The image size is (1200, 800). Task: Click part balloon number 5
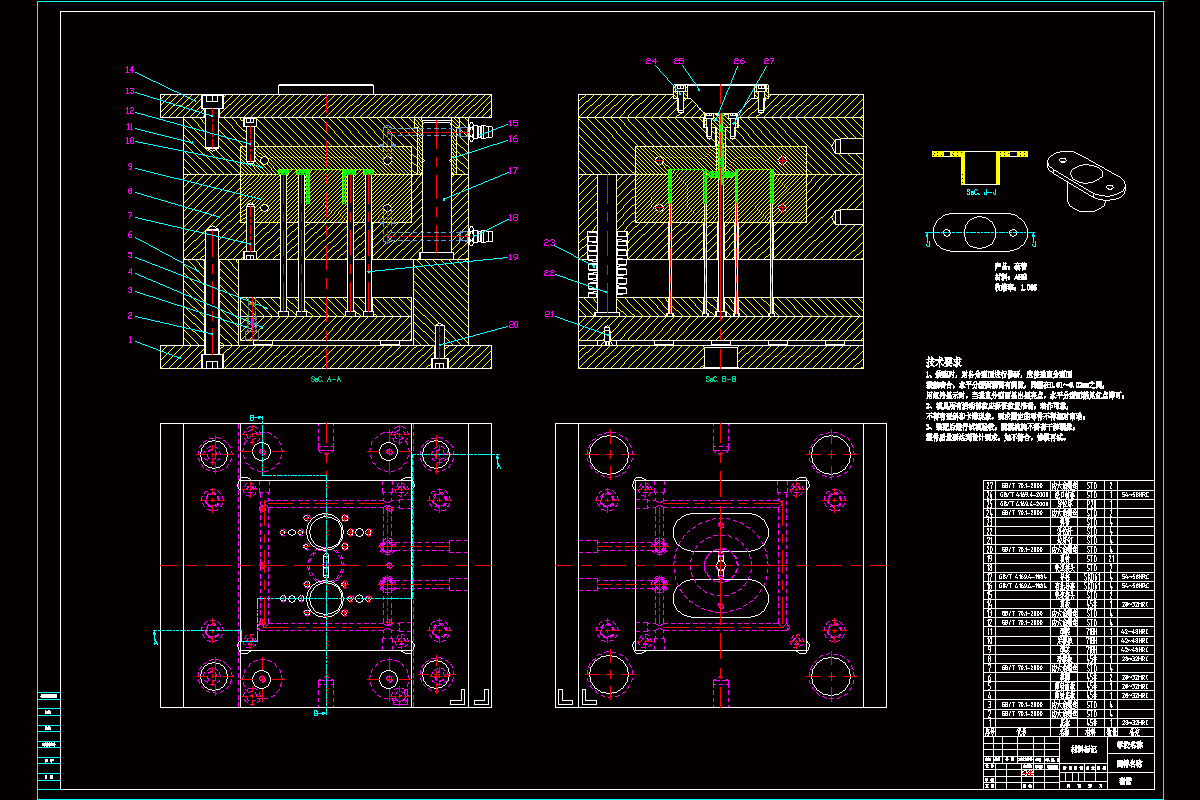(x=130, y=255)
